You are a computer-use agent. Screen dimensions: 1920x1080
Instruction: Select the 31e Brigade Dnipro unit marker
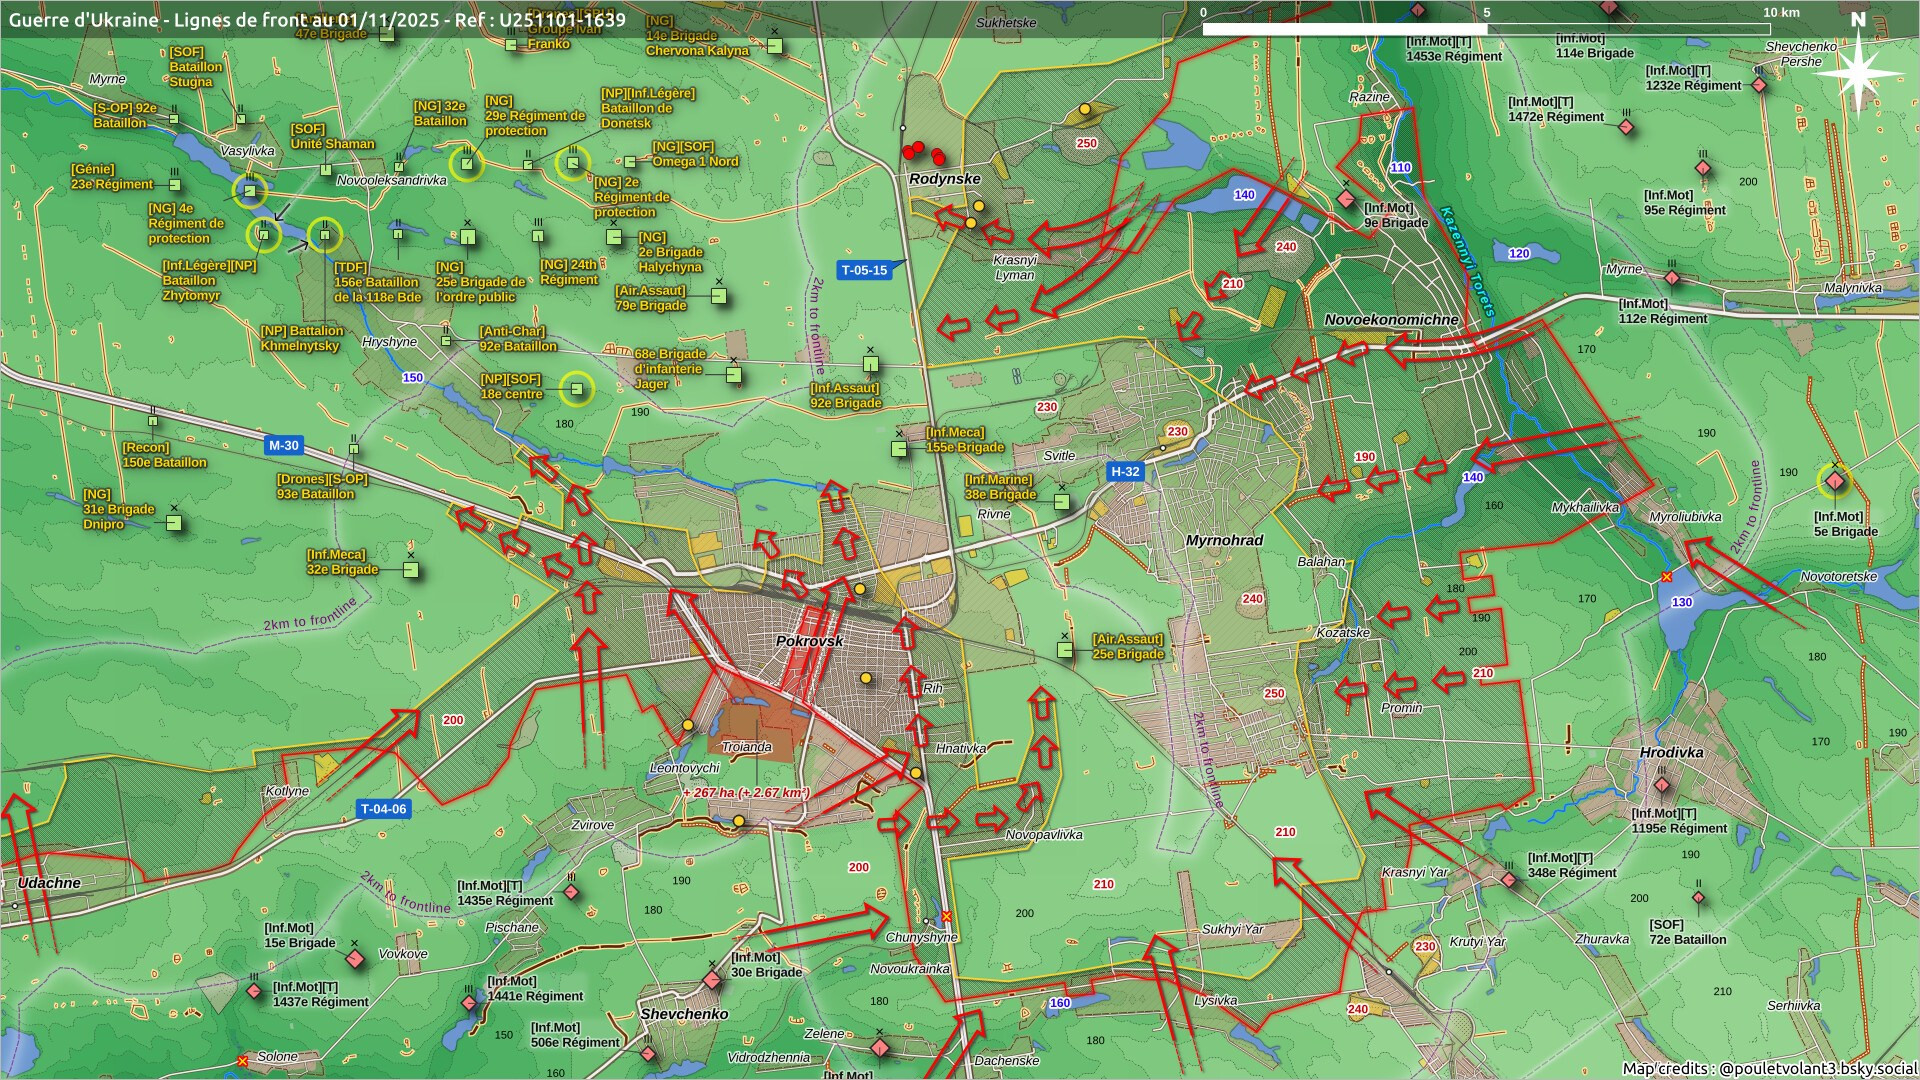click(174, 523)
